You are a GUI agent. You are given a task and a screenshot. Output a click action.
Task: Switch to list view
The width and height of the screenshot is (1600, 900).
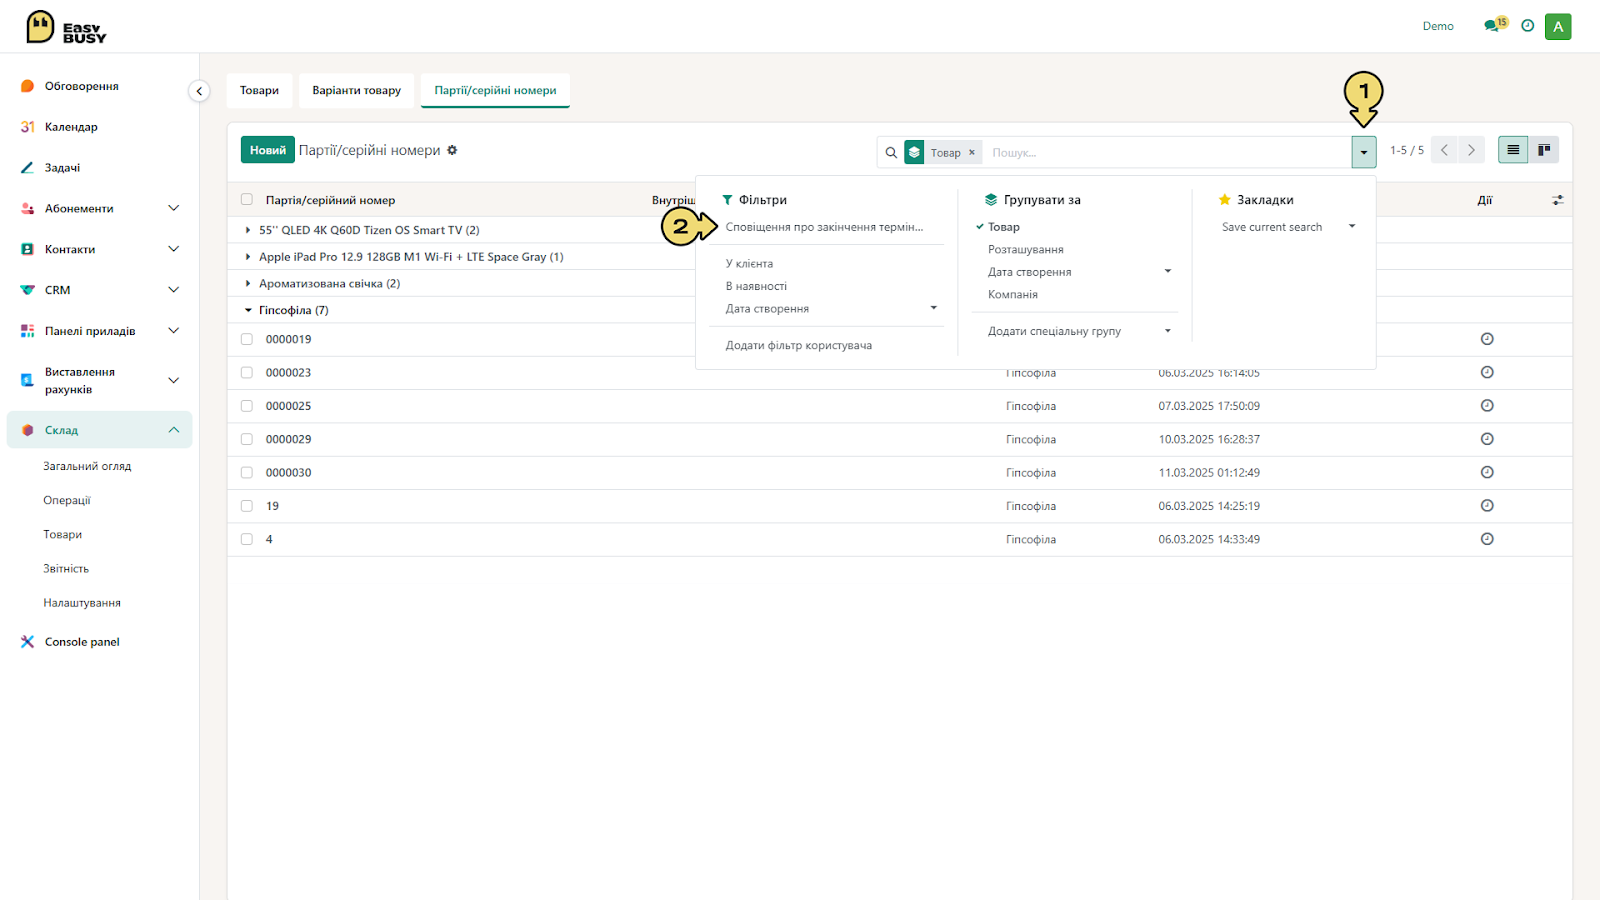(x=1513, y=150)
